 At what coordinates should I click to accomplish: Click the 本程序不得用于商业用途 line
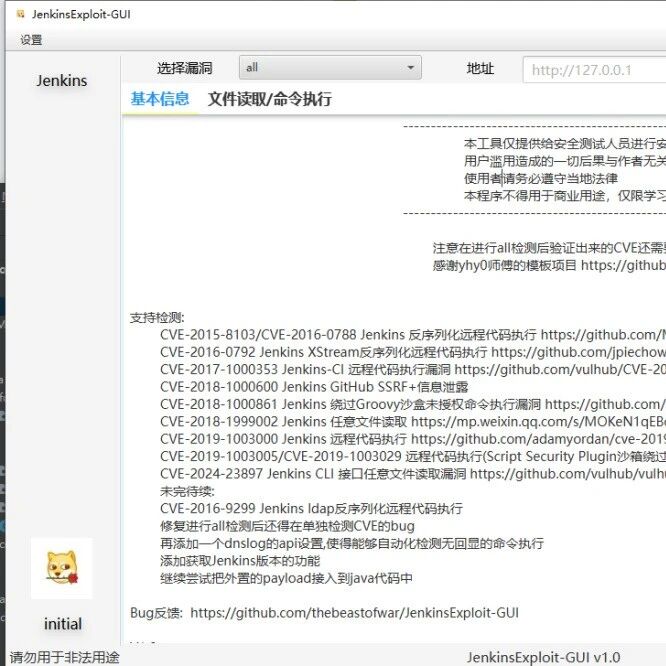pyautogui.click(x=565, y=196)
